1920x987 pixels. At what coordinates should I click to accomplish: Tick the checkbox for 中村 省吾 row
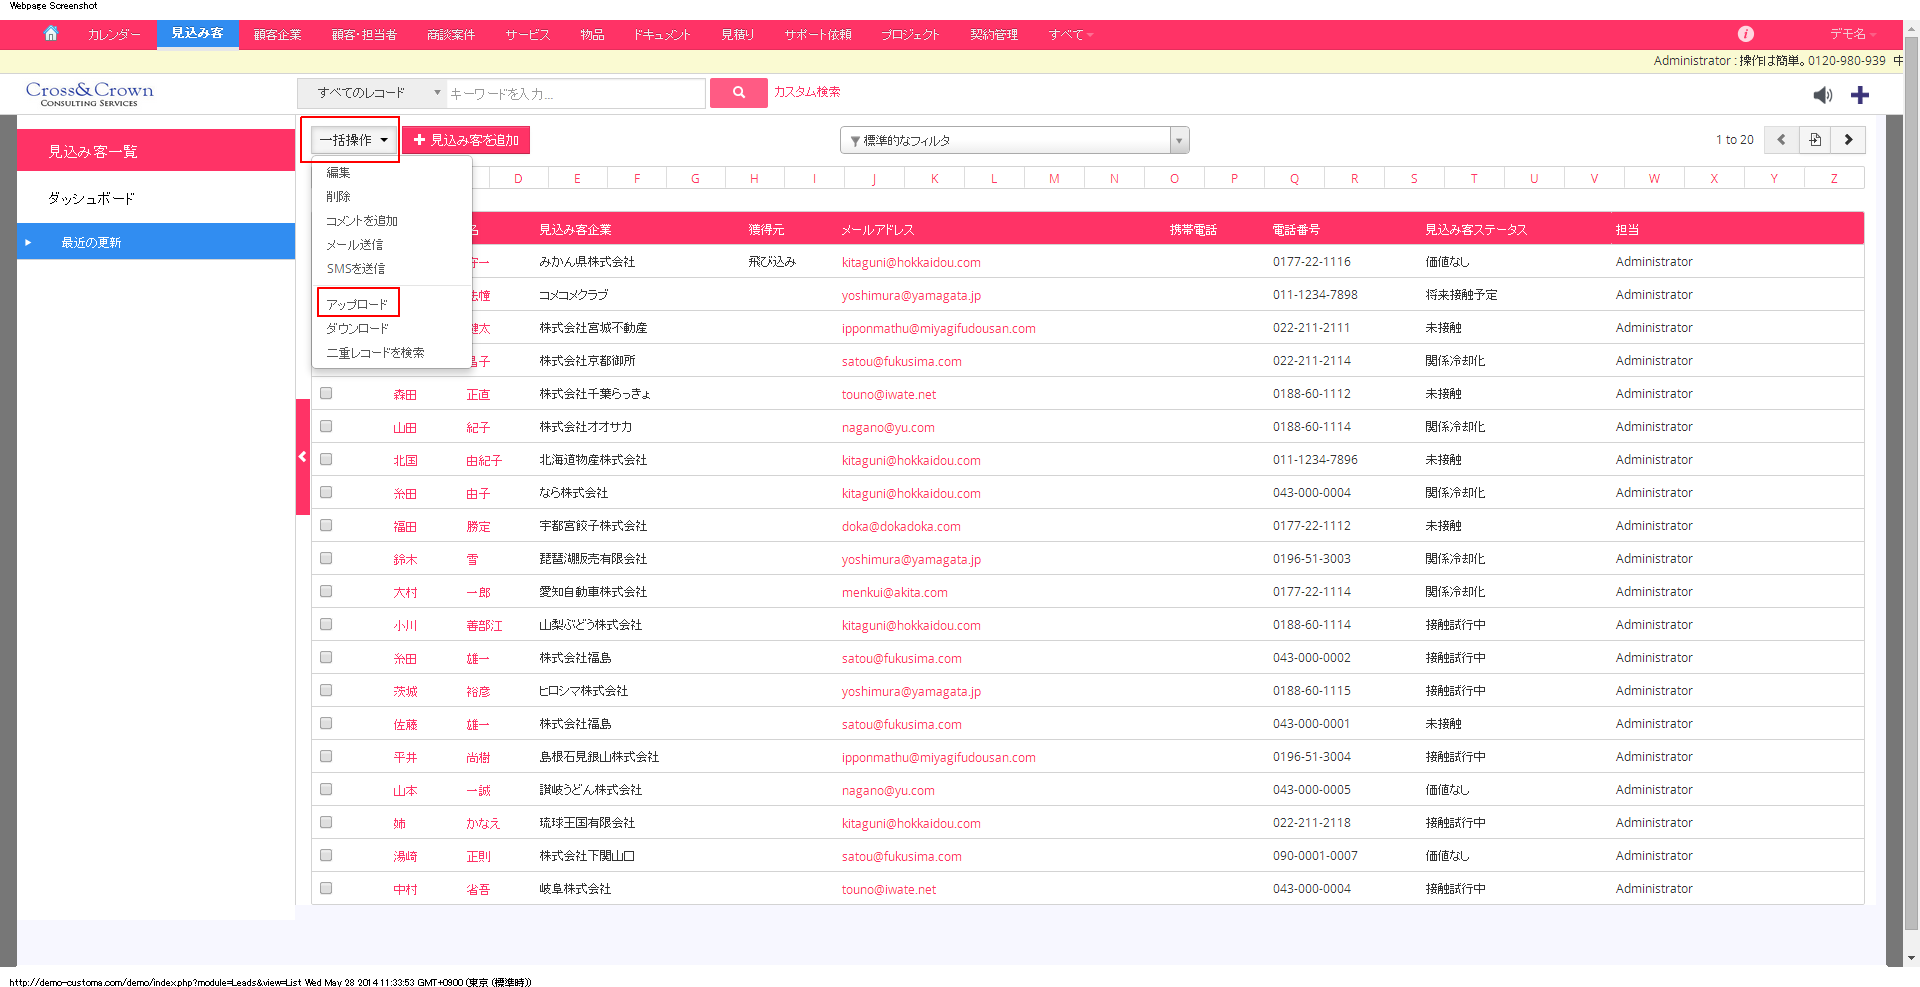tap(326, 889)
